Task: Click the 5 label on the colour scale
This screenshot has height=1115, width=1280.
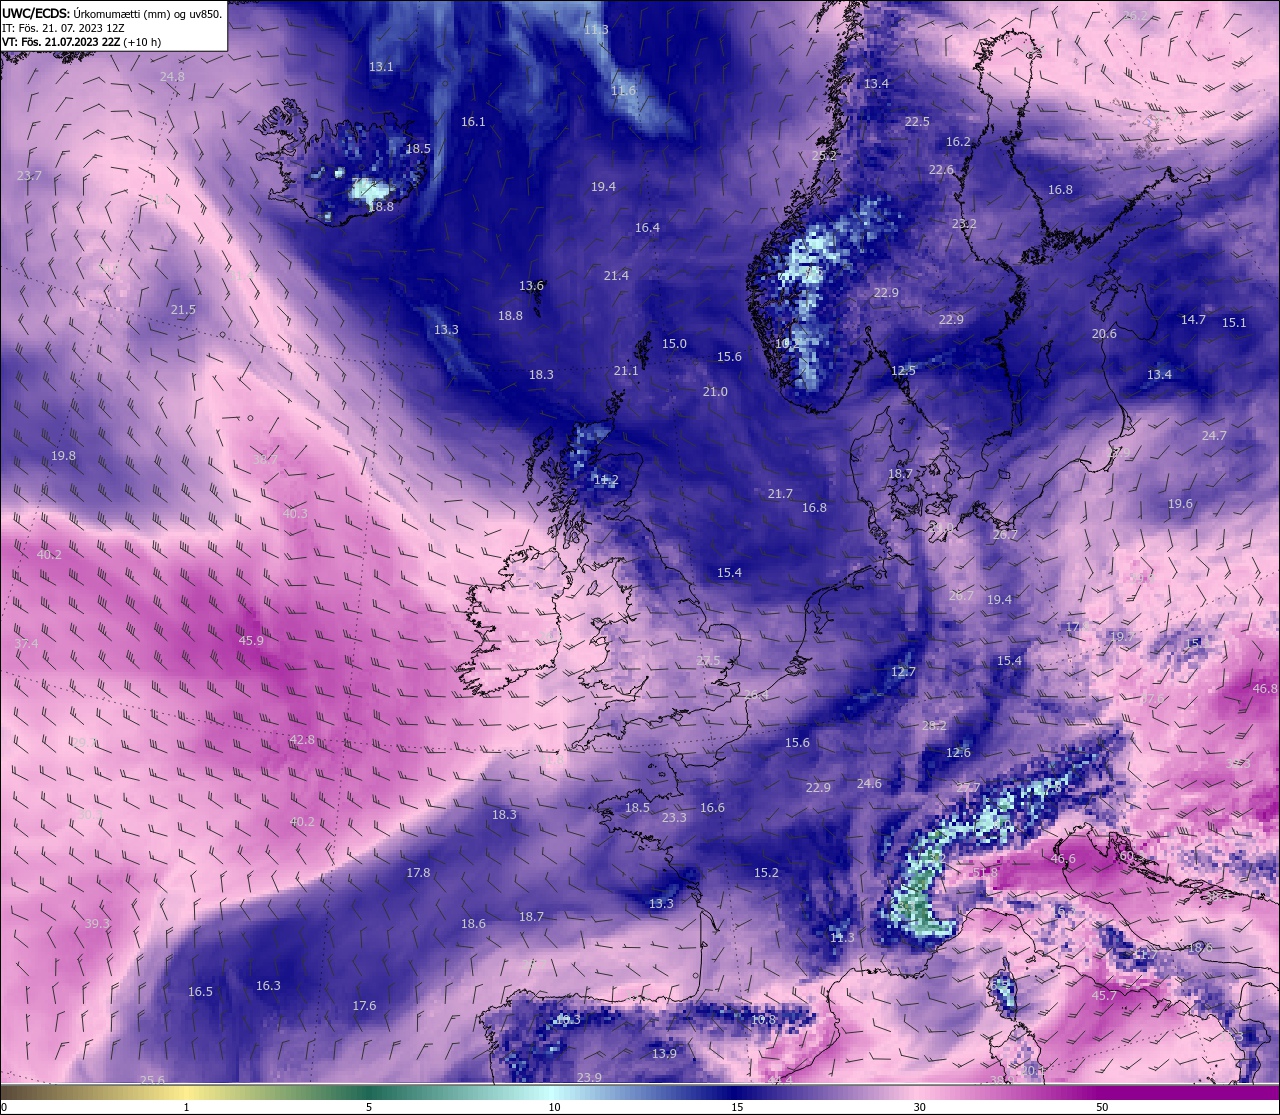Action: coord(369,1107)
